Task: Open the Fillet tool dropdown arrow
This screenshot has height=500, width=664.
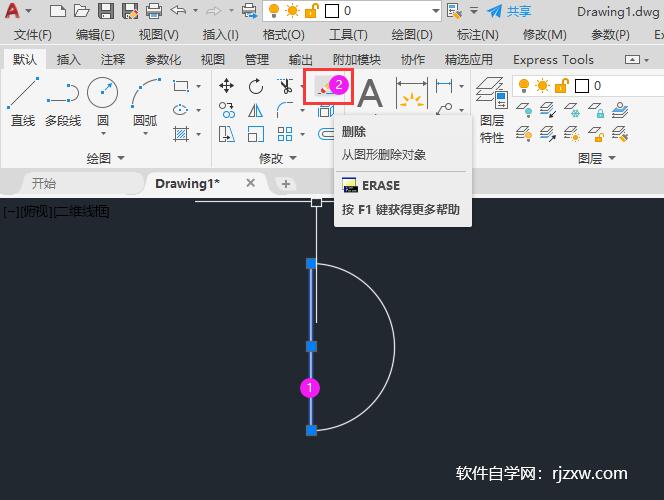Action: 302,110
